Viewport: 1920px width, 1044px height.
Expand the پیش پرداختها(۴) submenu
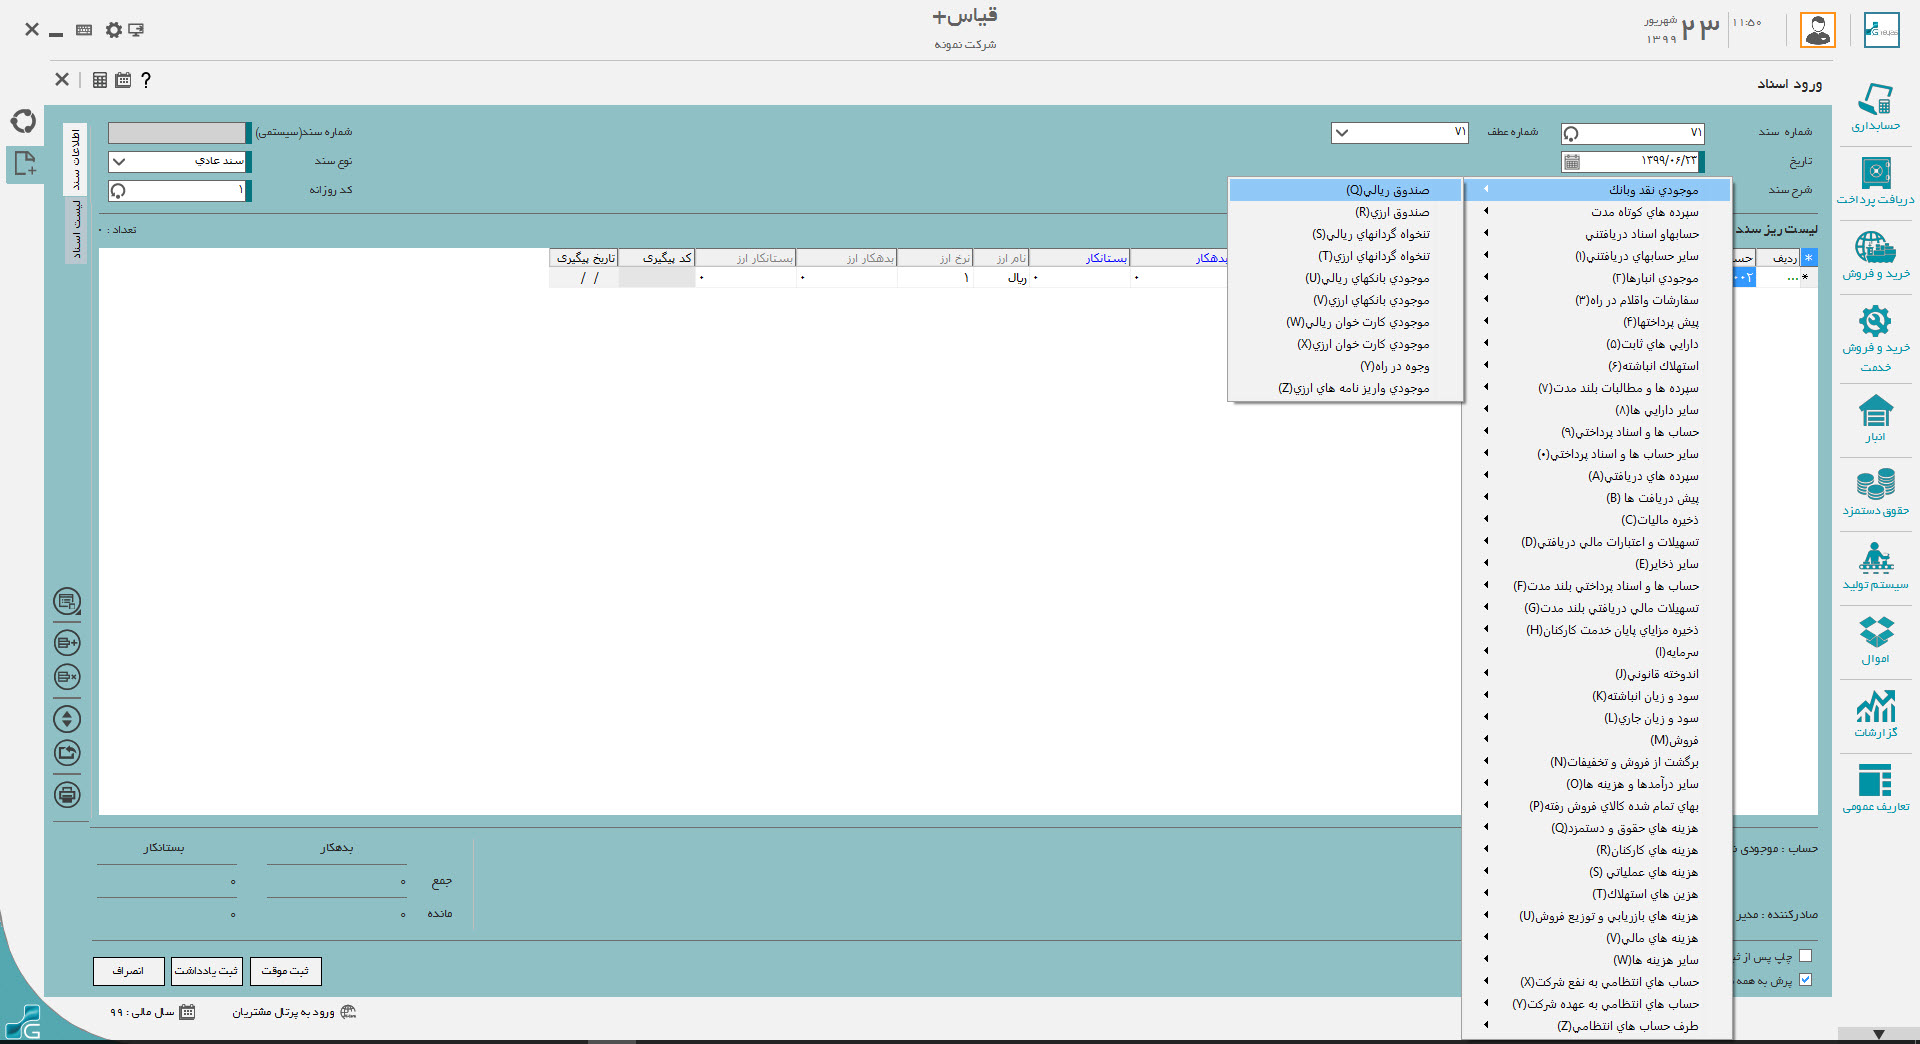1597,322
